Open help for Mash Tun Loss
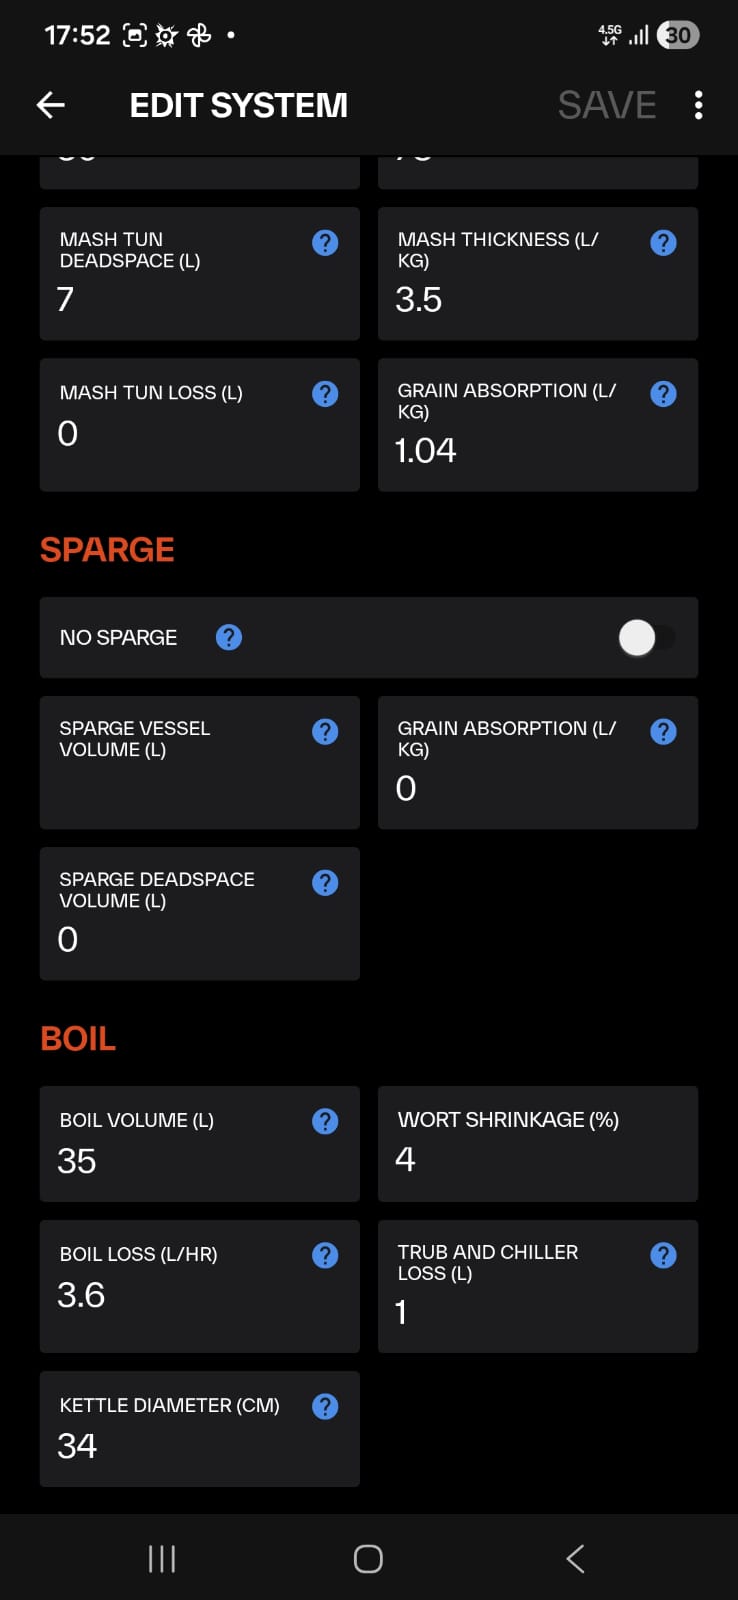 (x=325, y=394)
